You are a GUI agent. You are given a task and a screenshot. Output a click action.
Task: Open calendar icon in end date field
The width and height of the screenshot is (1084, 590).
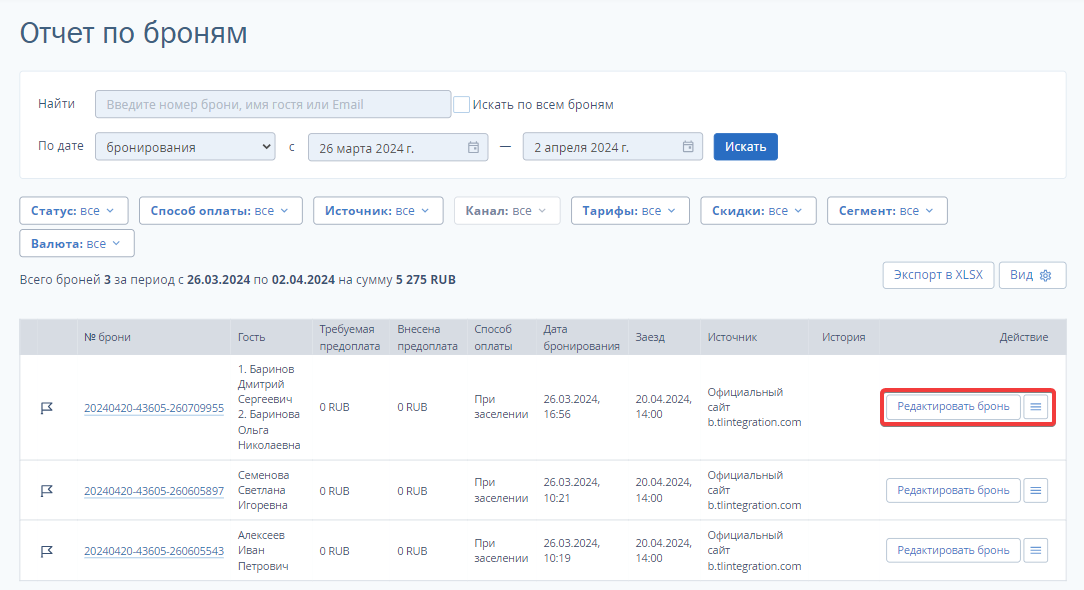pos(688,147)
